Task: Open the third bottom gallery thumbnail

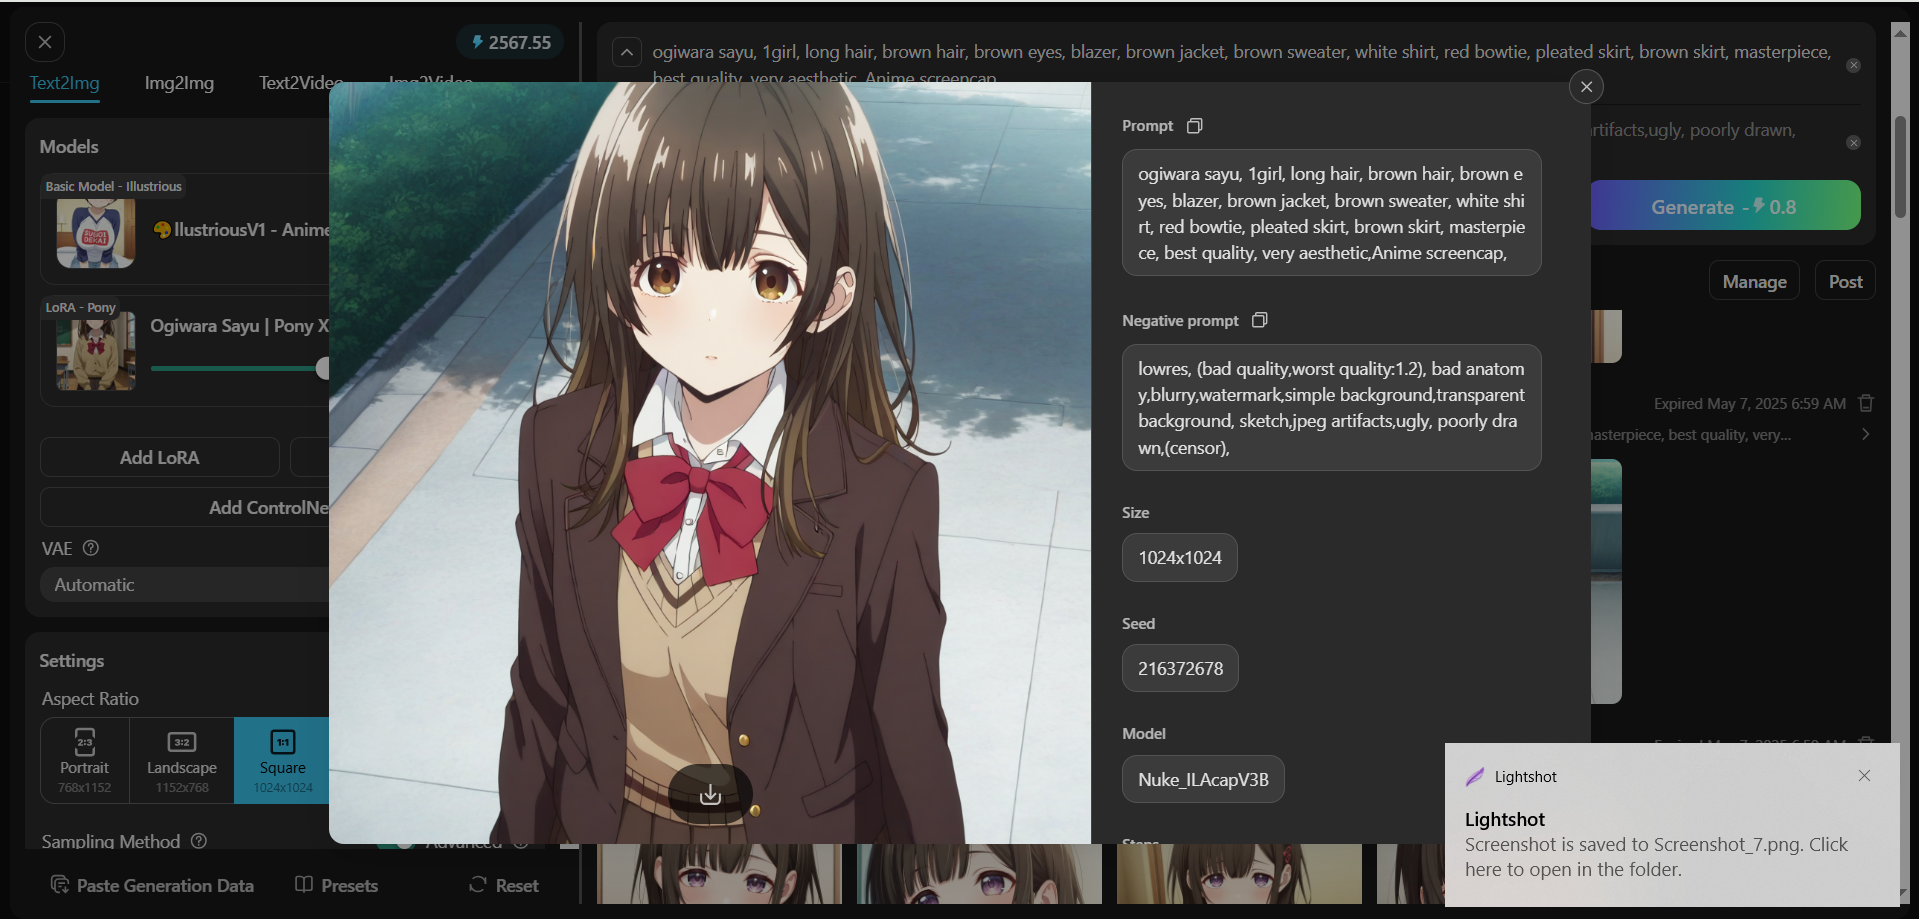Action: (1239, 874)
